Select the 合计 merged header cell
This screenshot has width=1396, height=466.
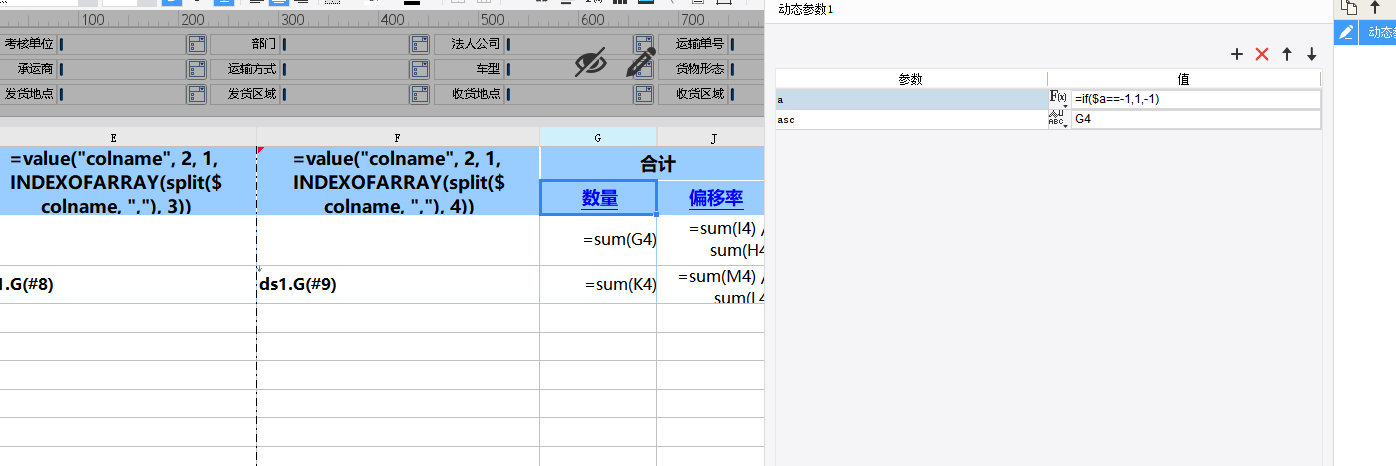[652, 164]
